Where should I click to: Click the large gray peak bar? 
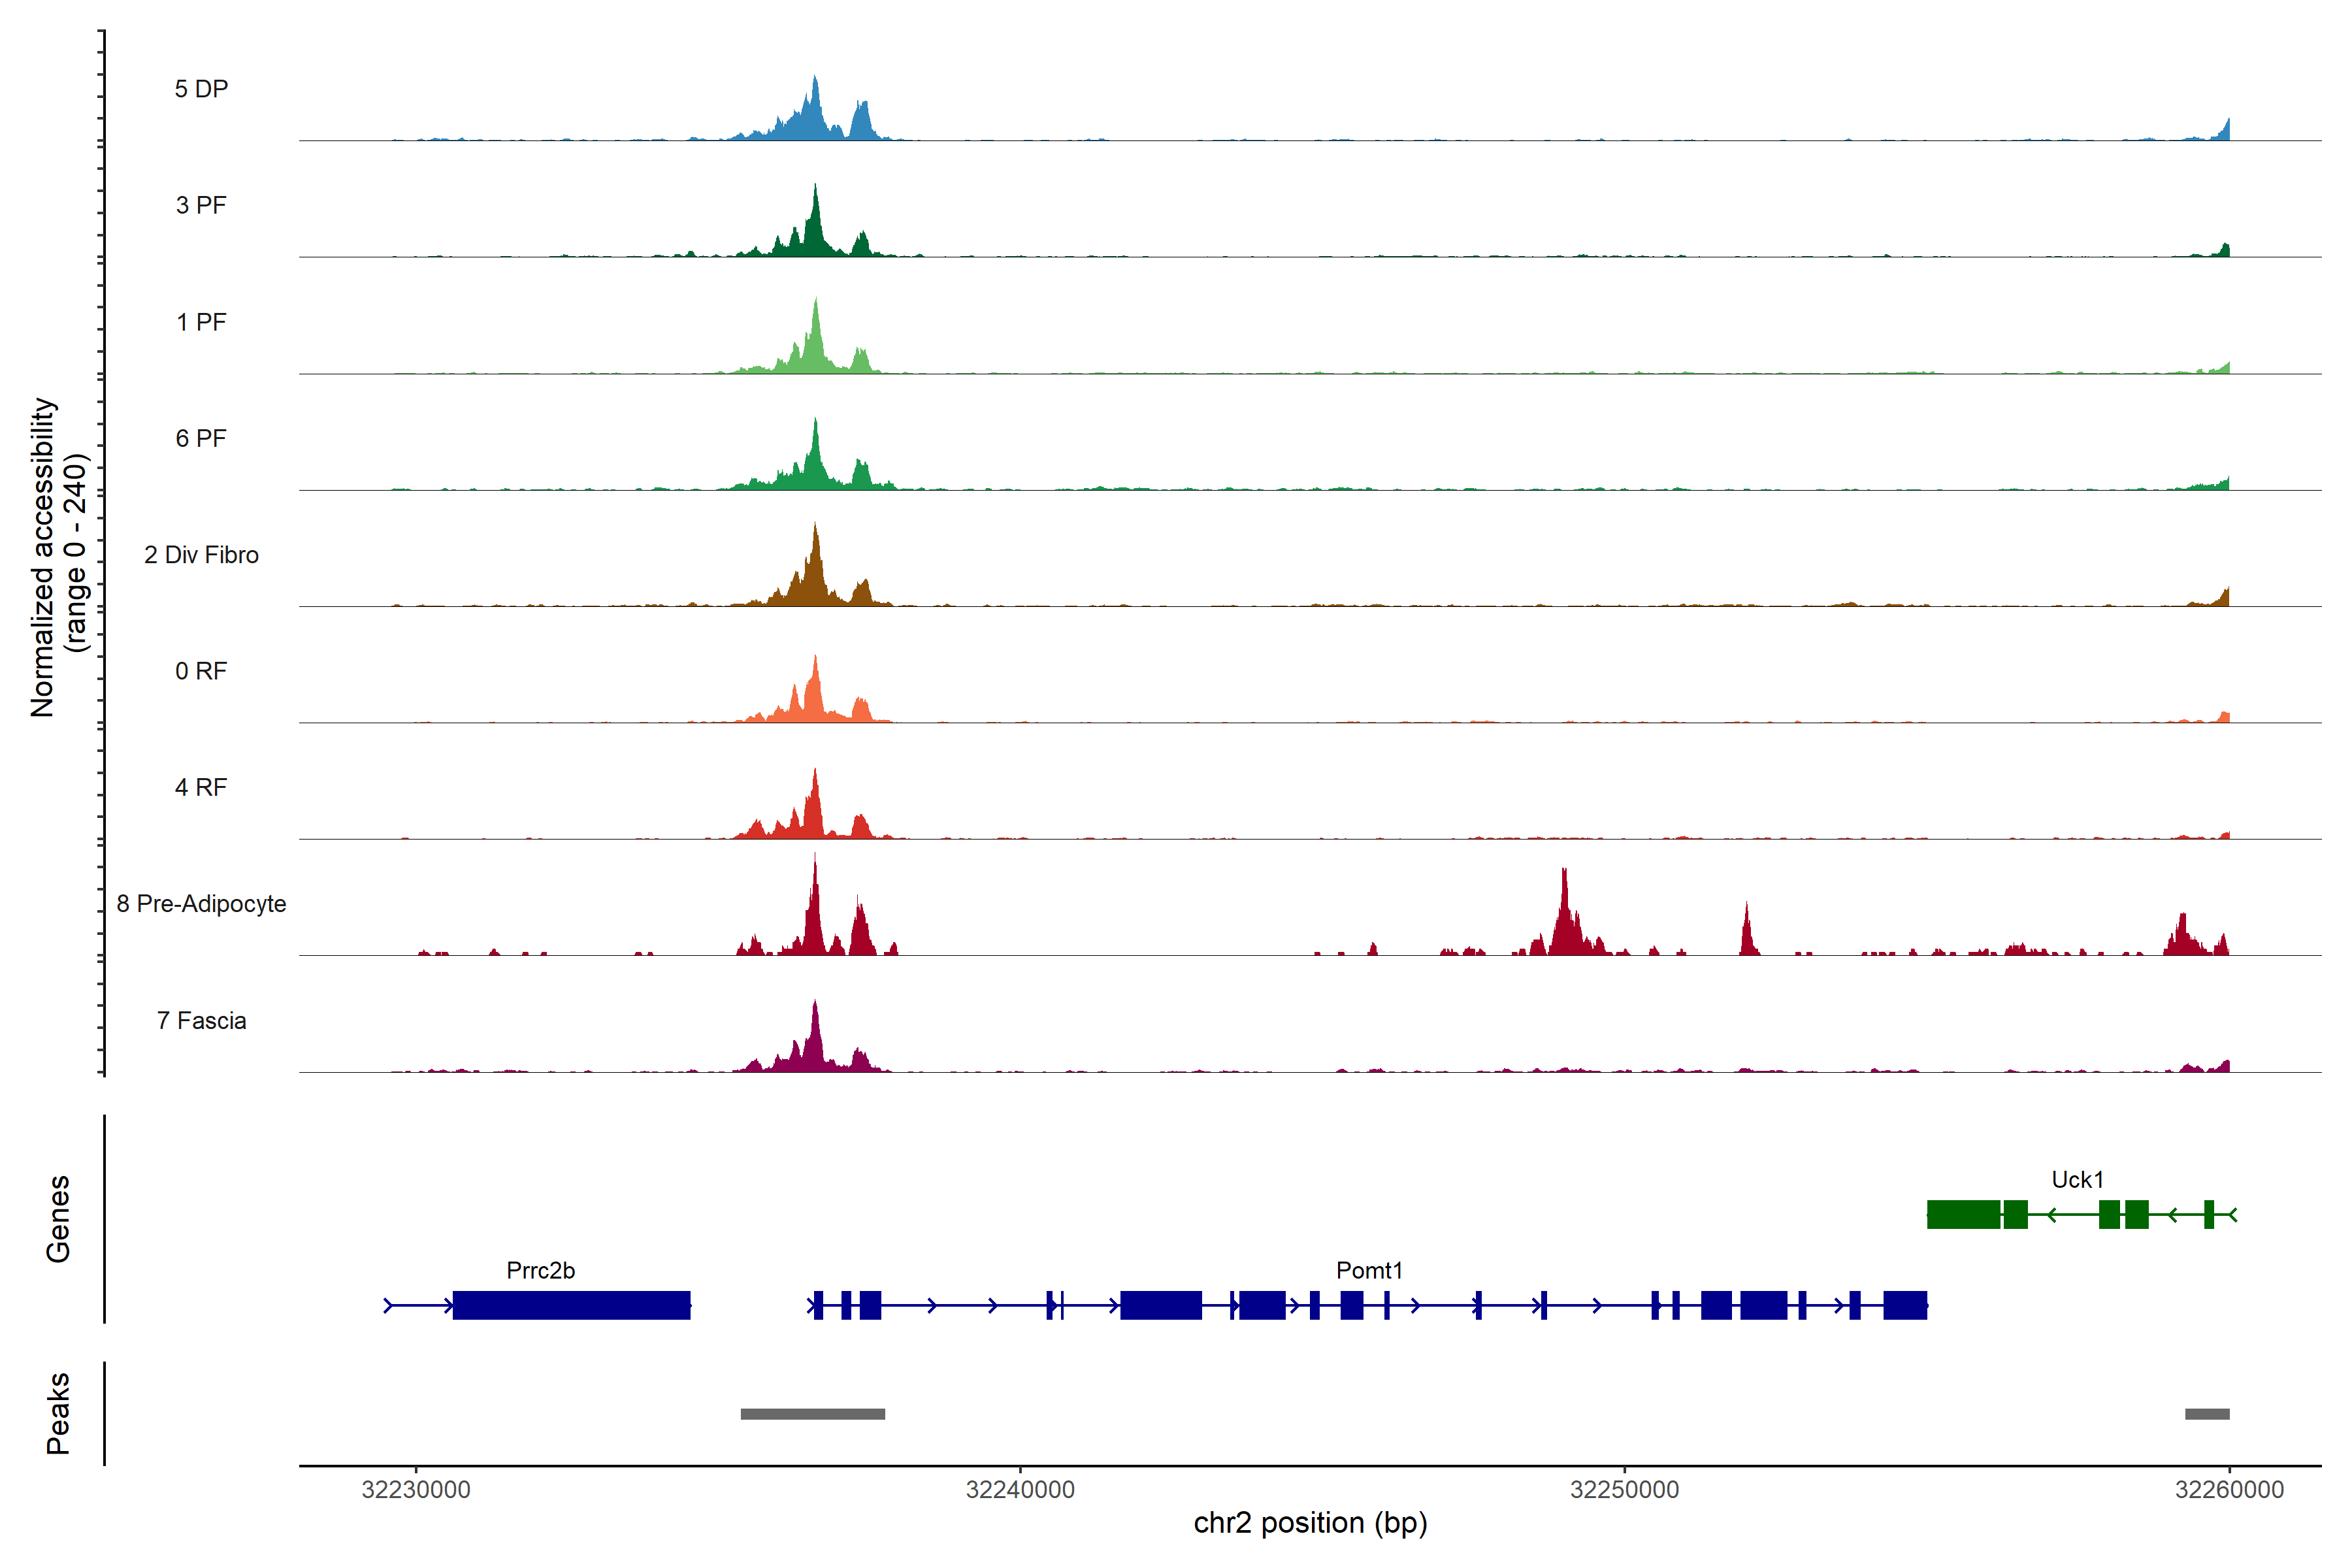812,1413
